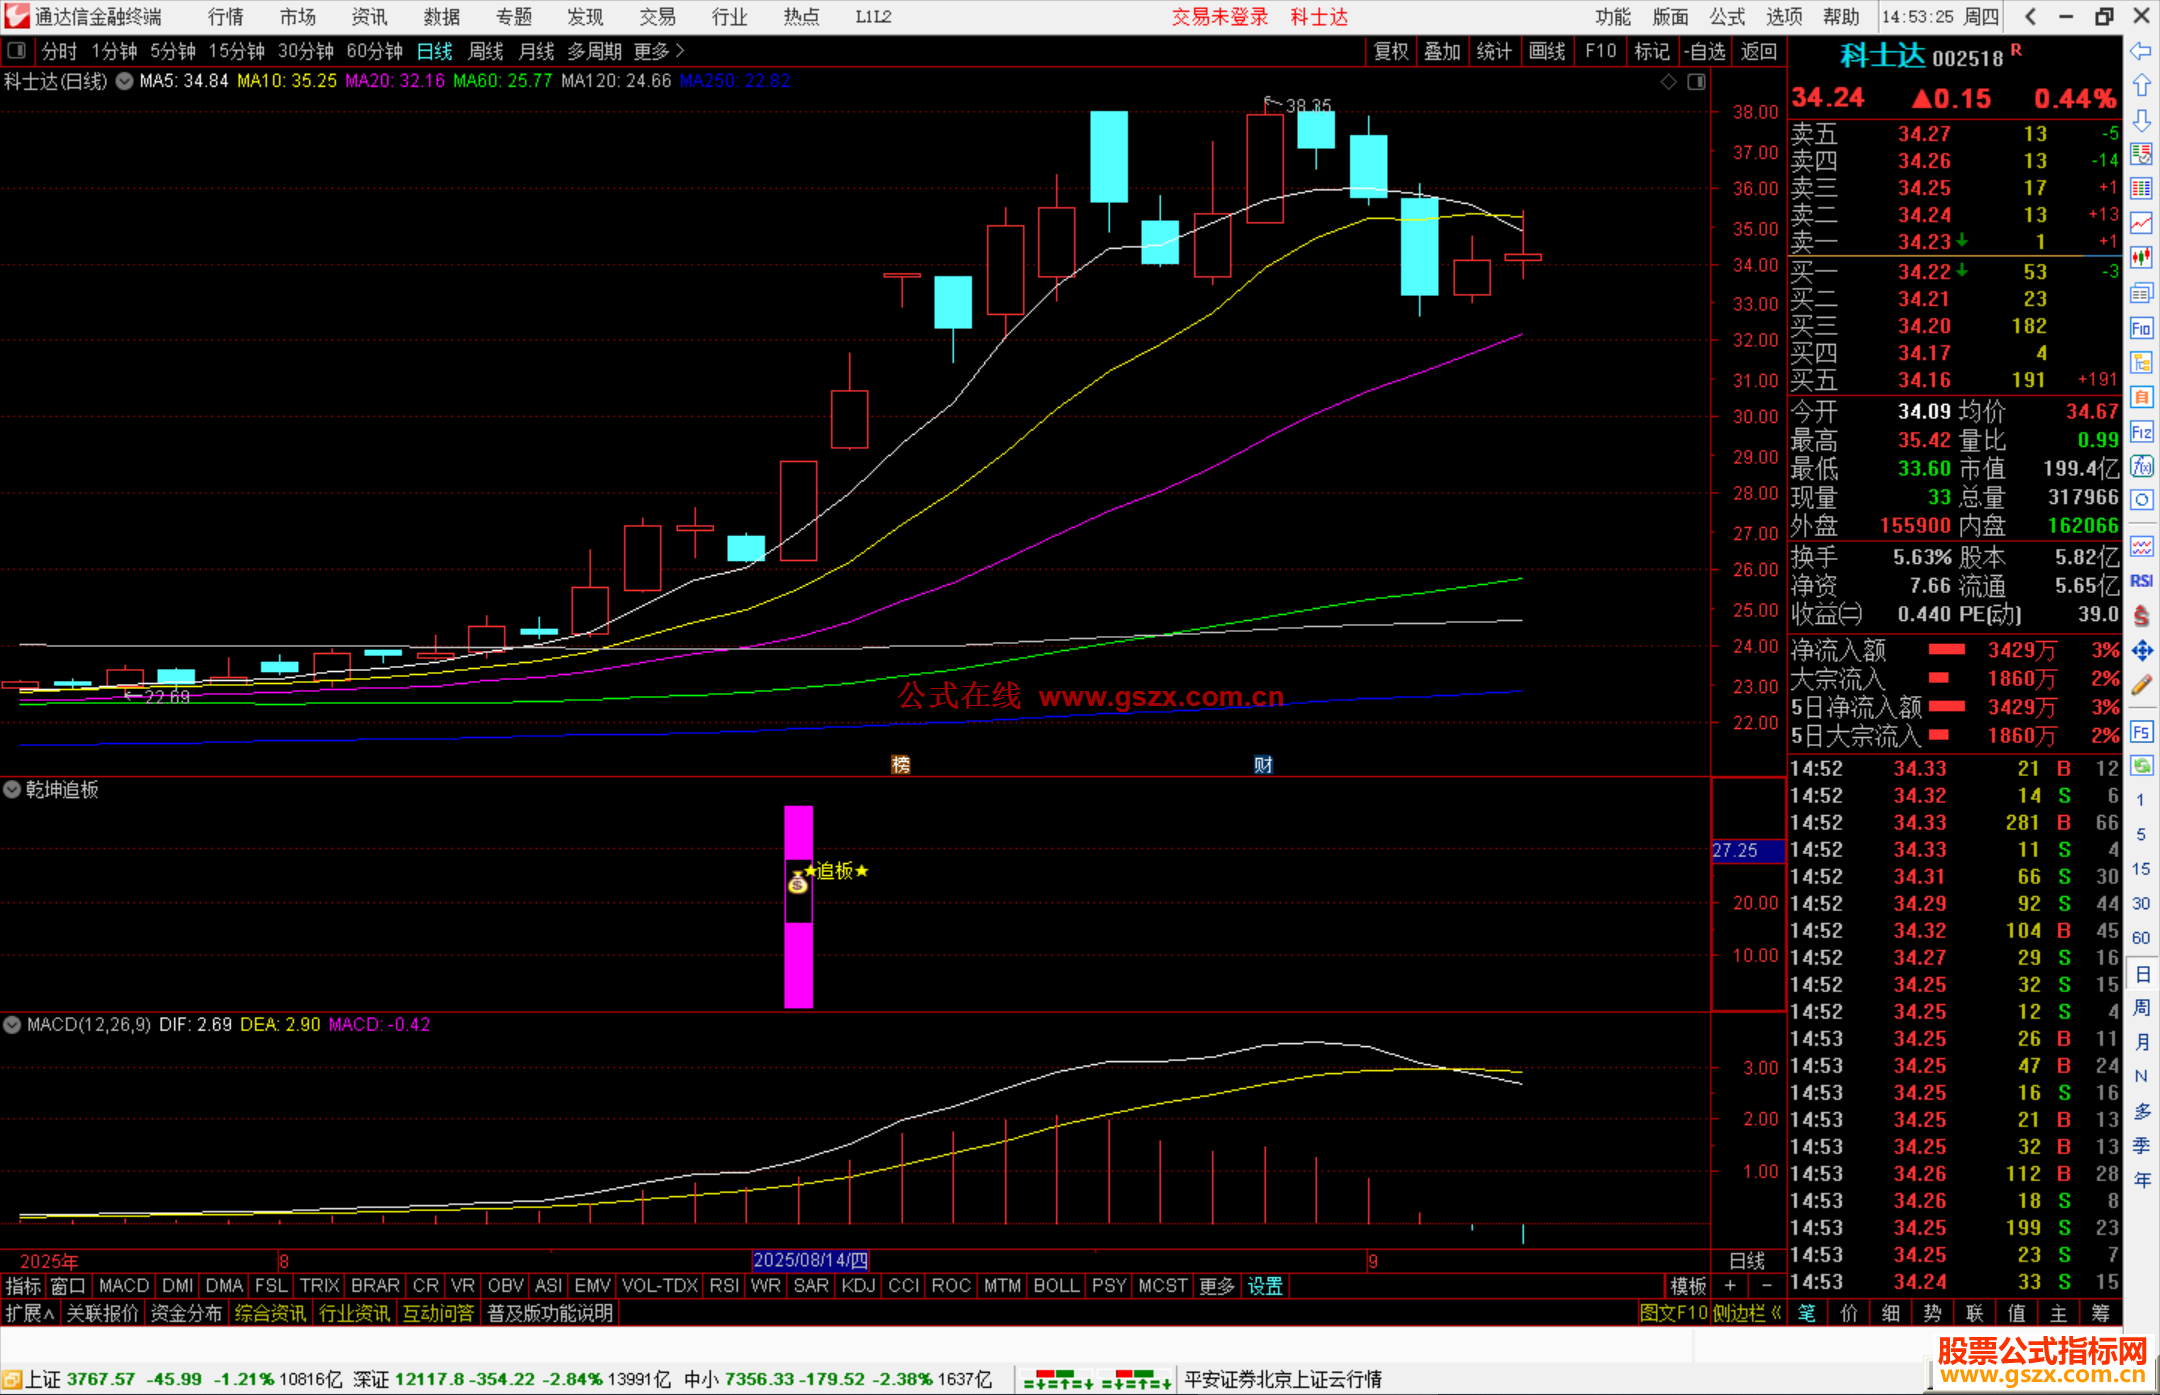
Task: Click the blue four-way move icon
Action: [x=2141, y=651]
